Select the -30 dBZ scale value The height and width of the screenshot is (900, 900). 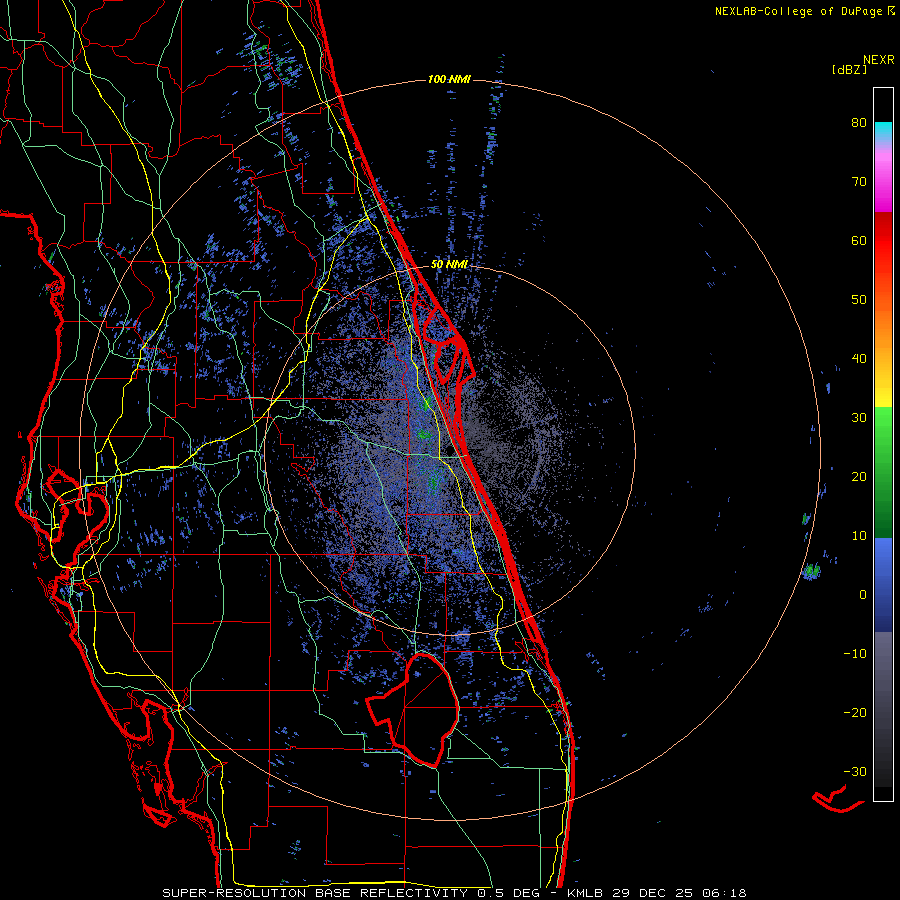point(855,771)
